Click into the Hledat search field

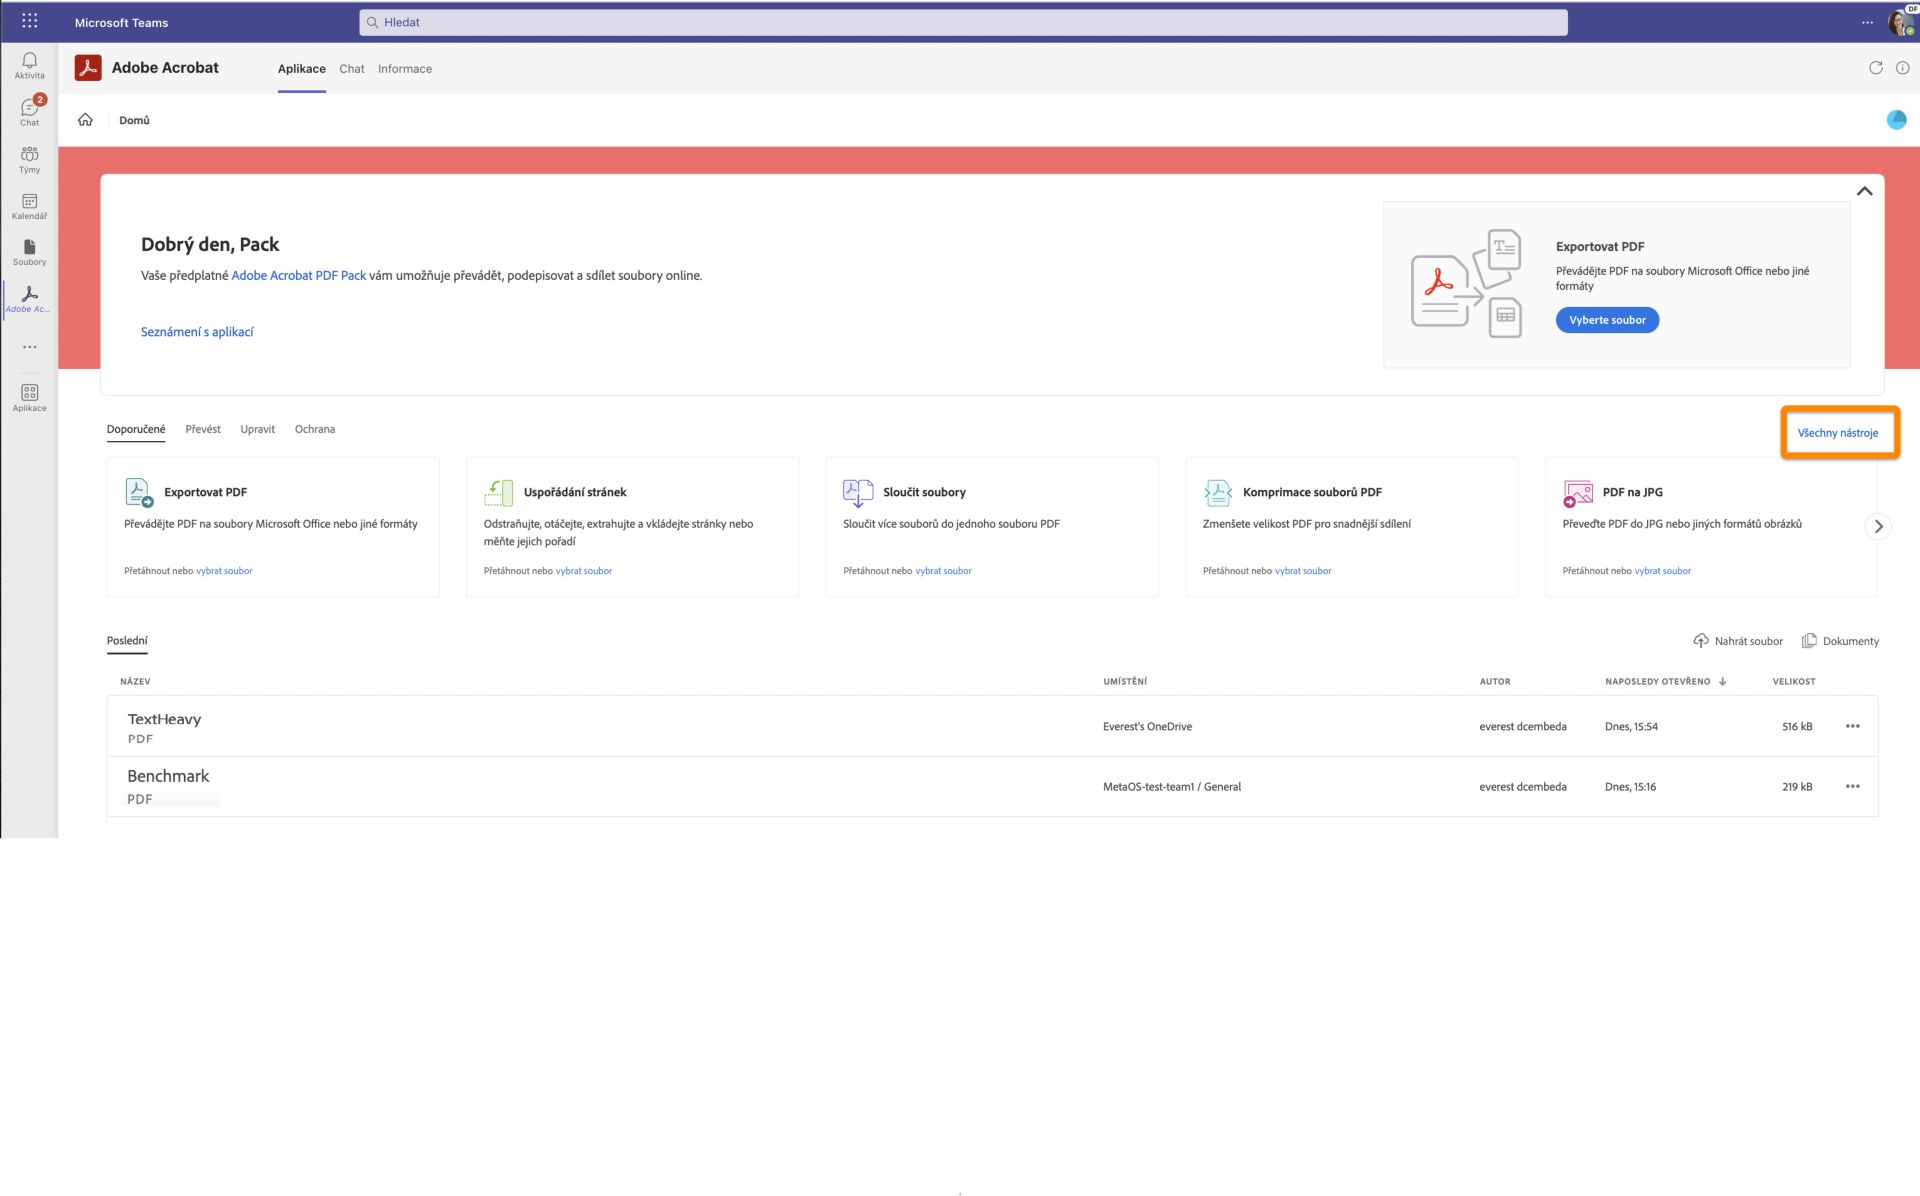[963, 22]
